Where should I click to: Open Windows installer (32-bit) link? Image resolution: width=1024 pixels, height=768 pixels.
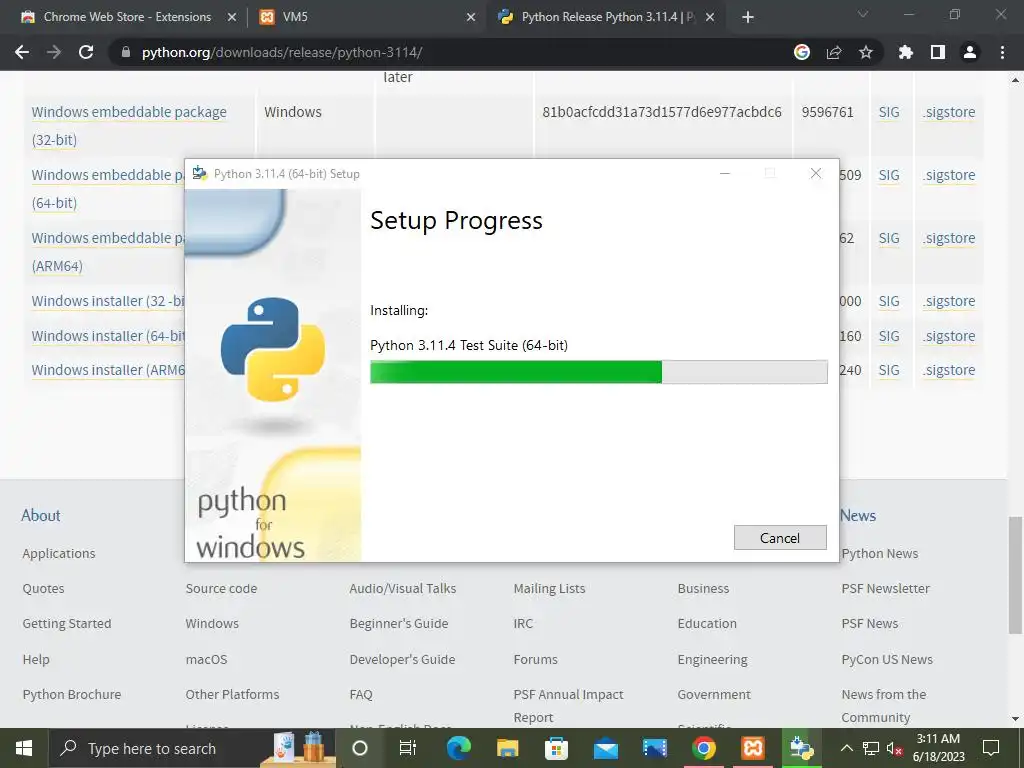pyautogui.click(x=108, y=301)
